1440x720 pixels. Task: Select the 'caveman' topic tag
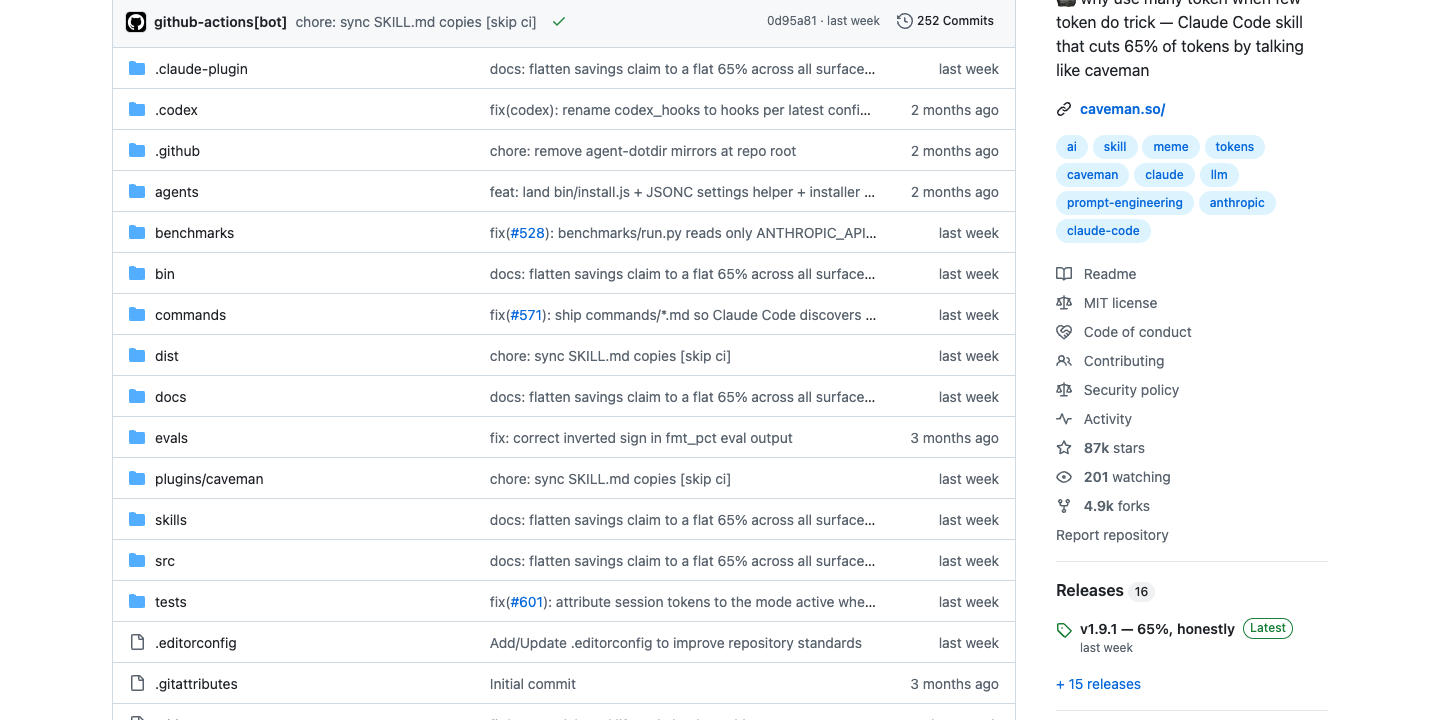click(1092, 175)
